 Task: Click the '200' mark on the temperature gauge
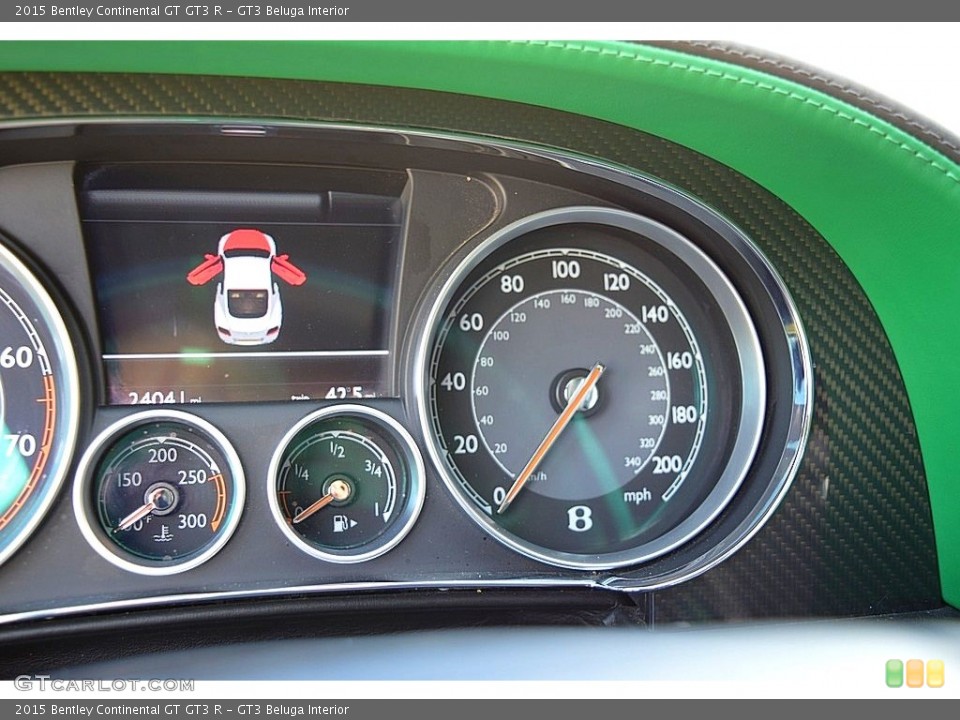pyautogui.click(x=162, y=455)
